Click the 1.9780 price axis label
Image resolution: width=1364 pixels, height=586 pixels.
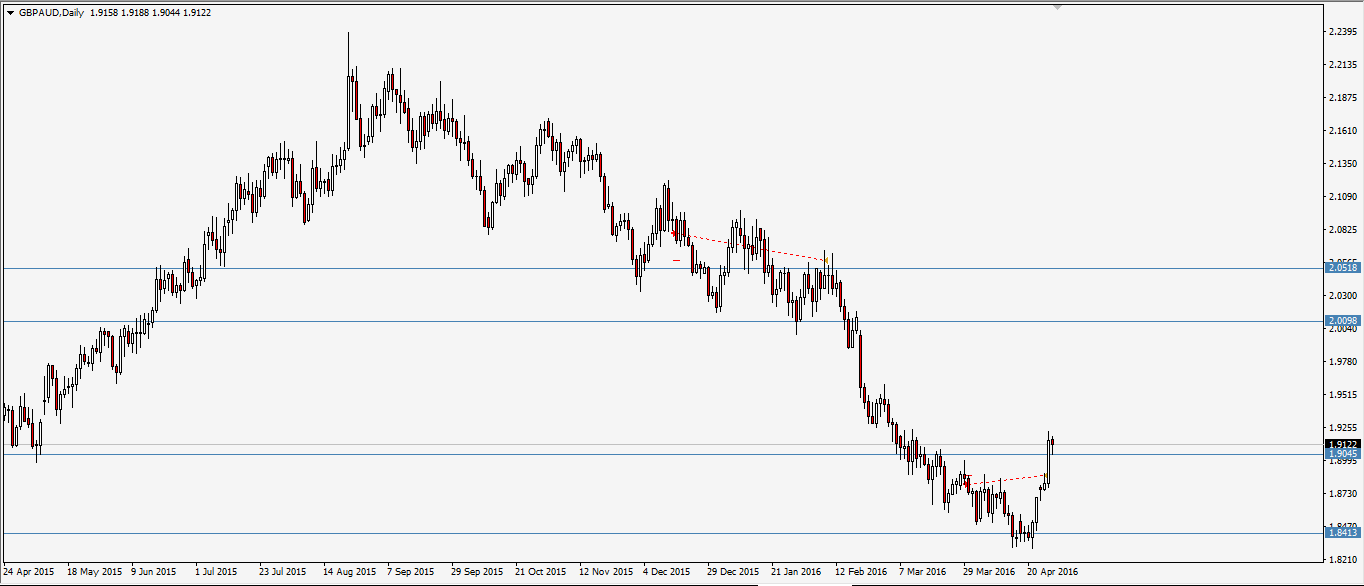click(1344, 362)
